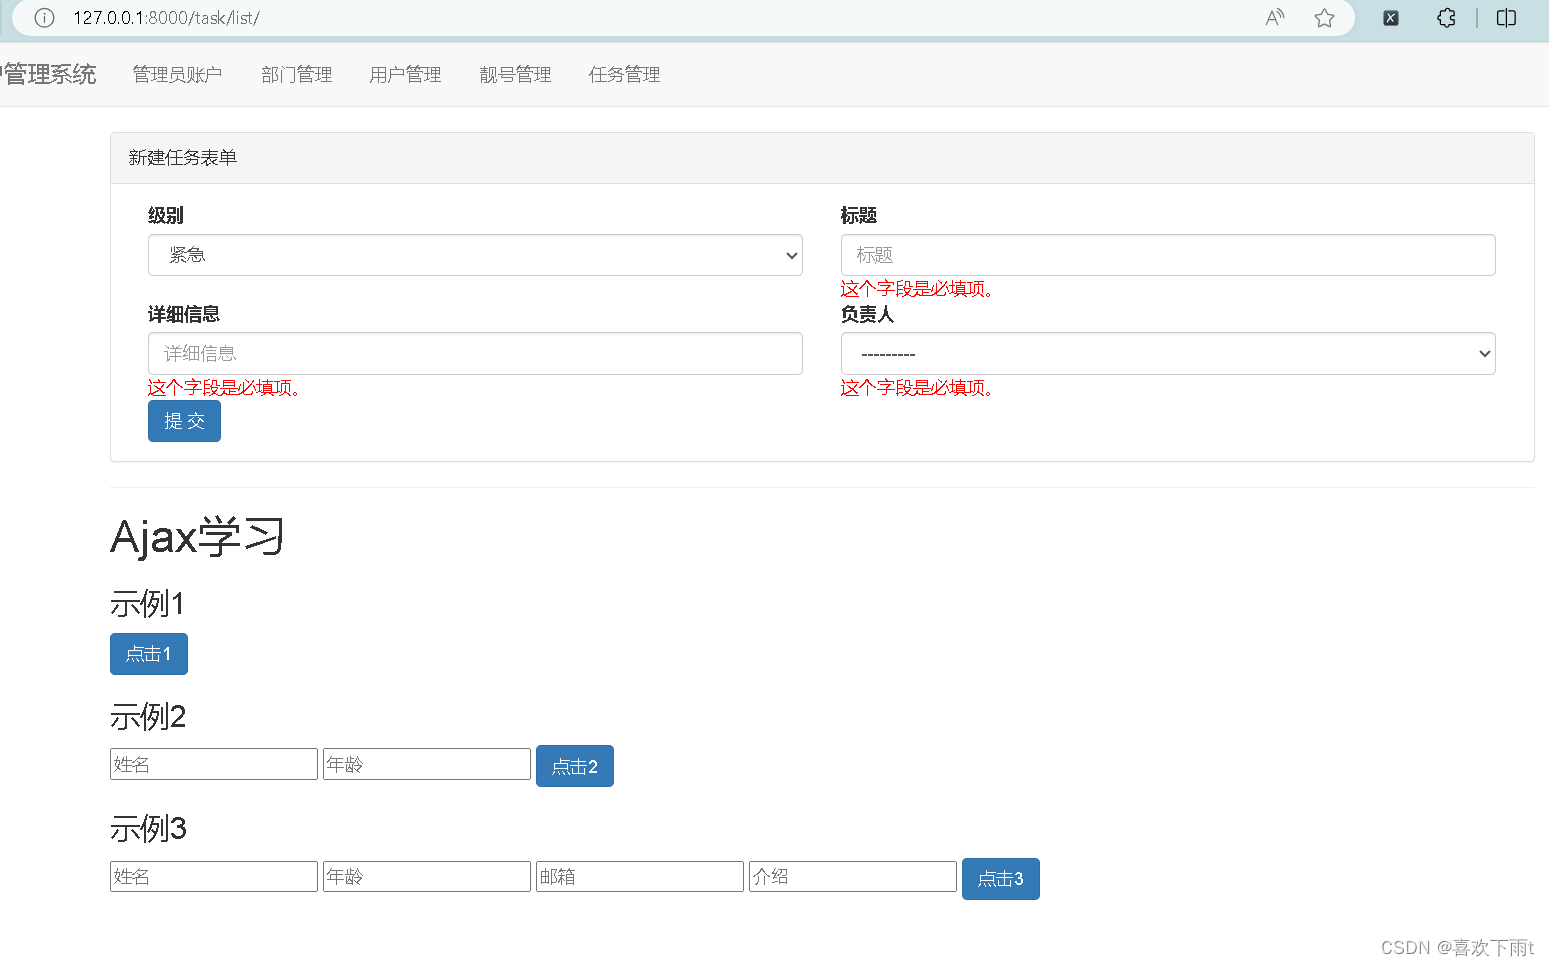
Task: Click the 示例3 heading
Action: (x=148, y=829)
